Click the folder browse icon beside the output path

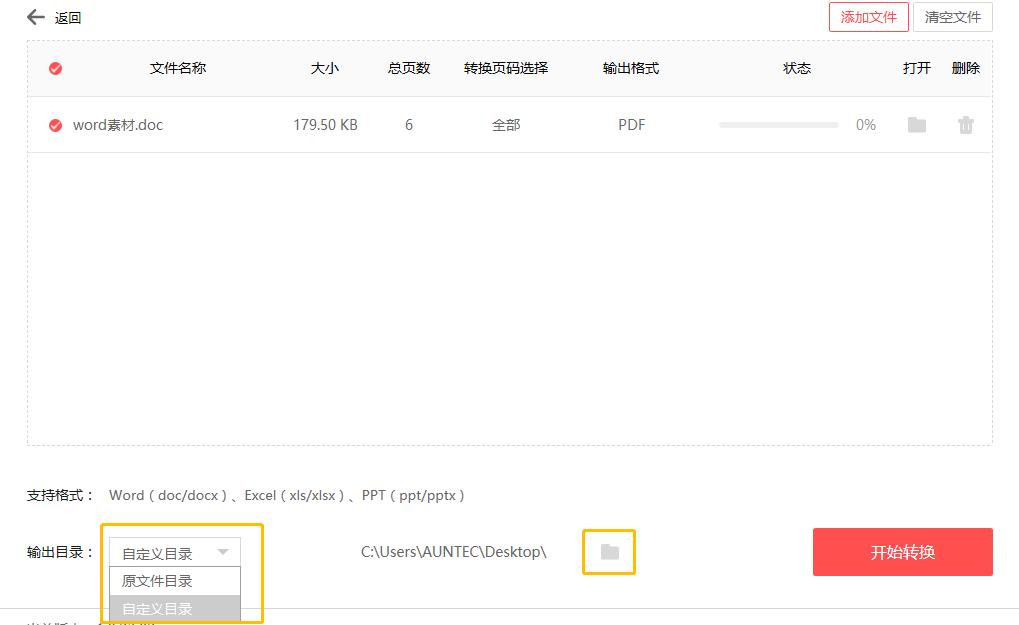pyautogui.click(x=609, y=551)
